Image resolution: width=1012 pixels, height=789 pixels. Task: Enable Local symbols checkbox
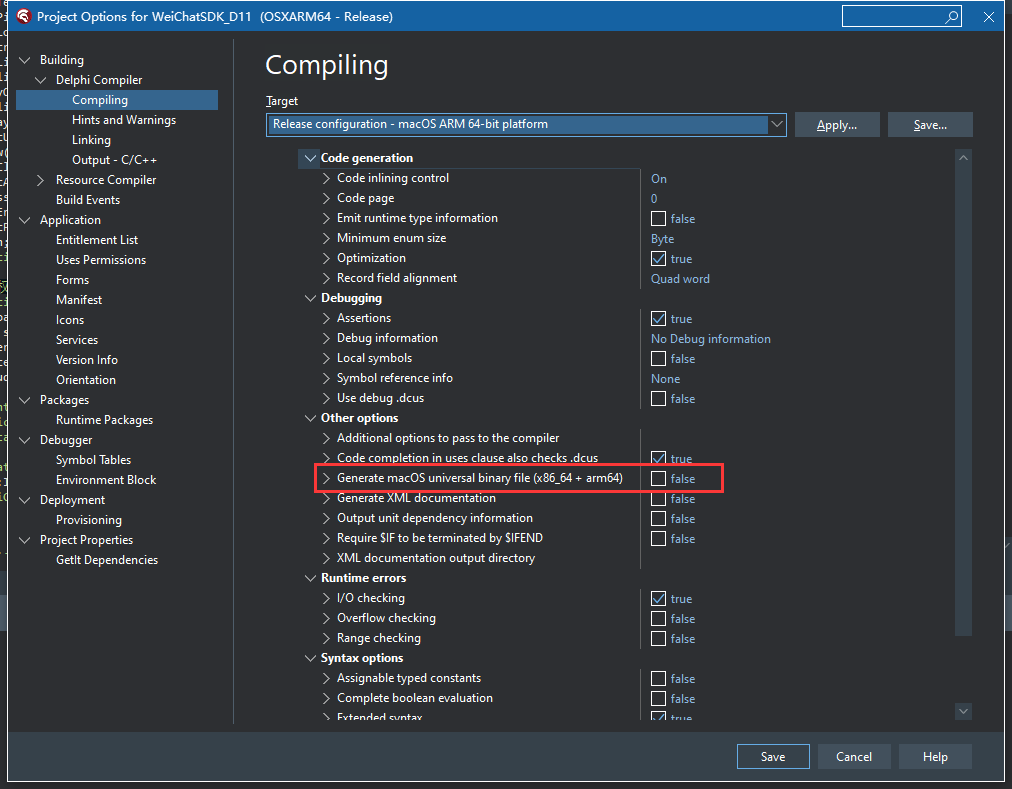coord(658,358)
